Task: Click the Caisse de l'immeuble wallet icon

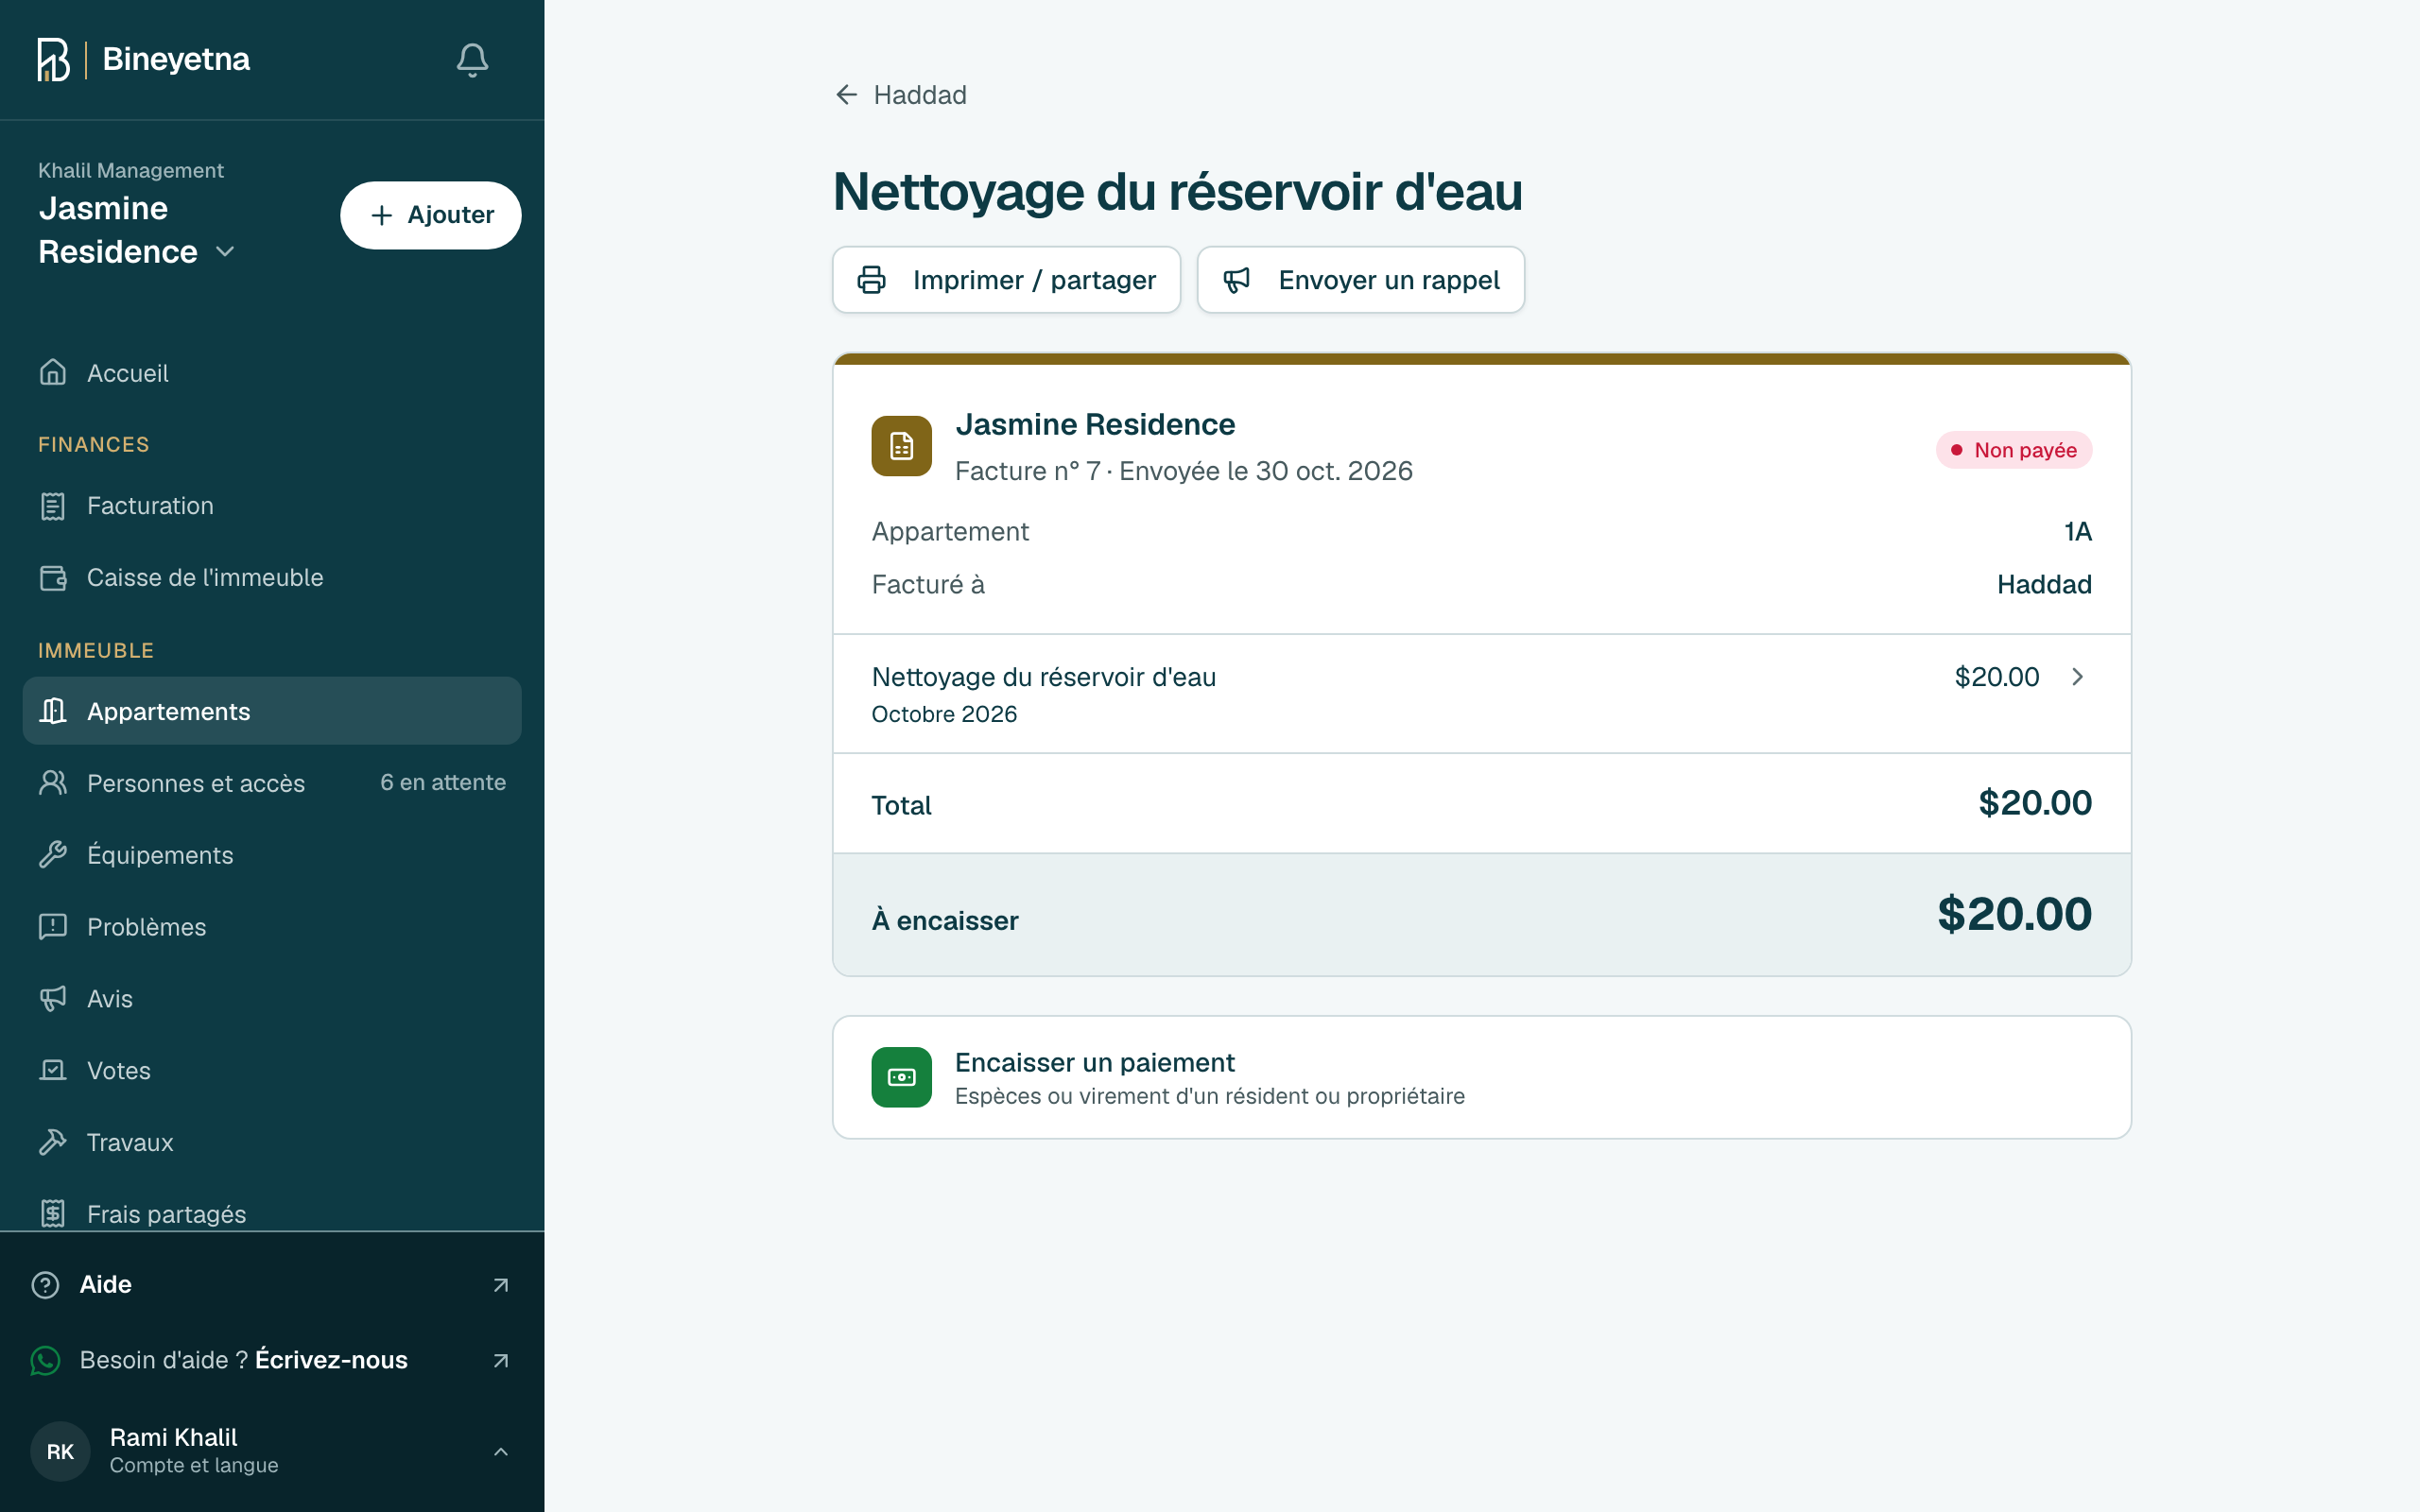Action: (53, 578)
